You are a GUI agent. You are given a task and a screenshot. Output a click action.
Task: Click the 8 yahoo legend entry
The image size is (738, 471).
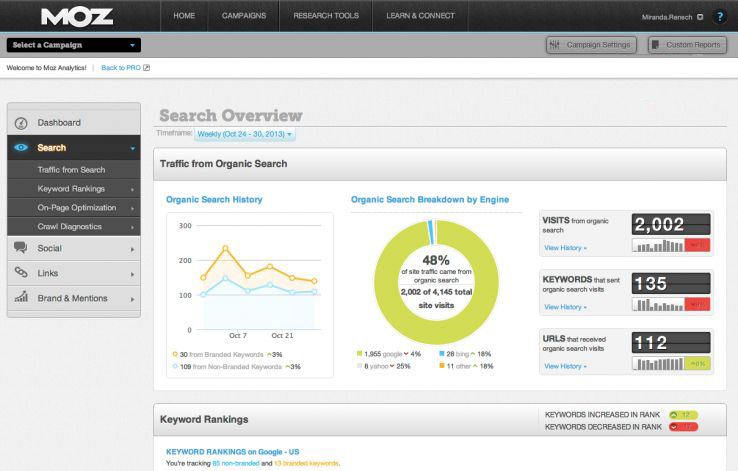click(384, 366)
